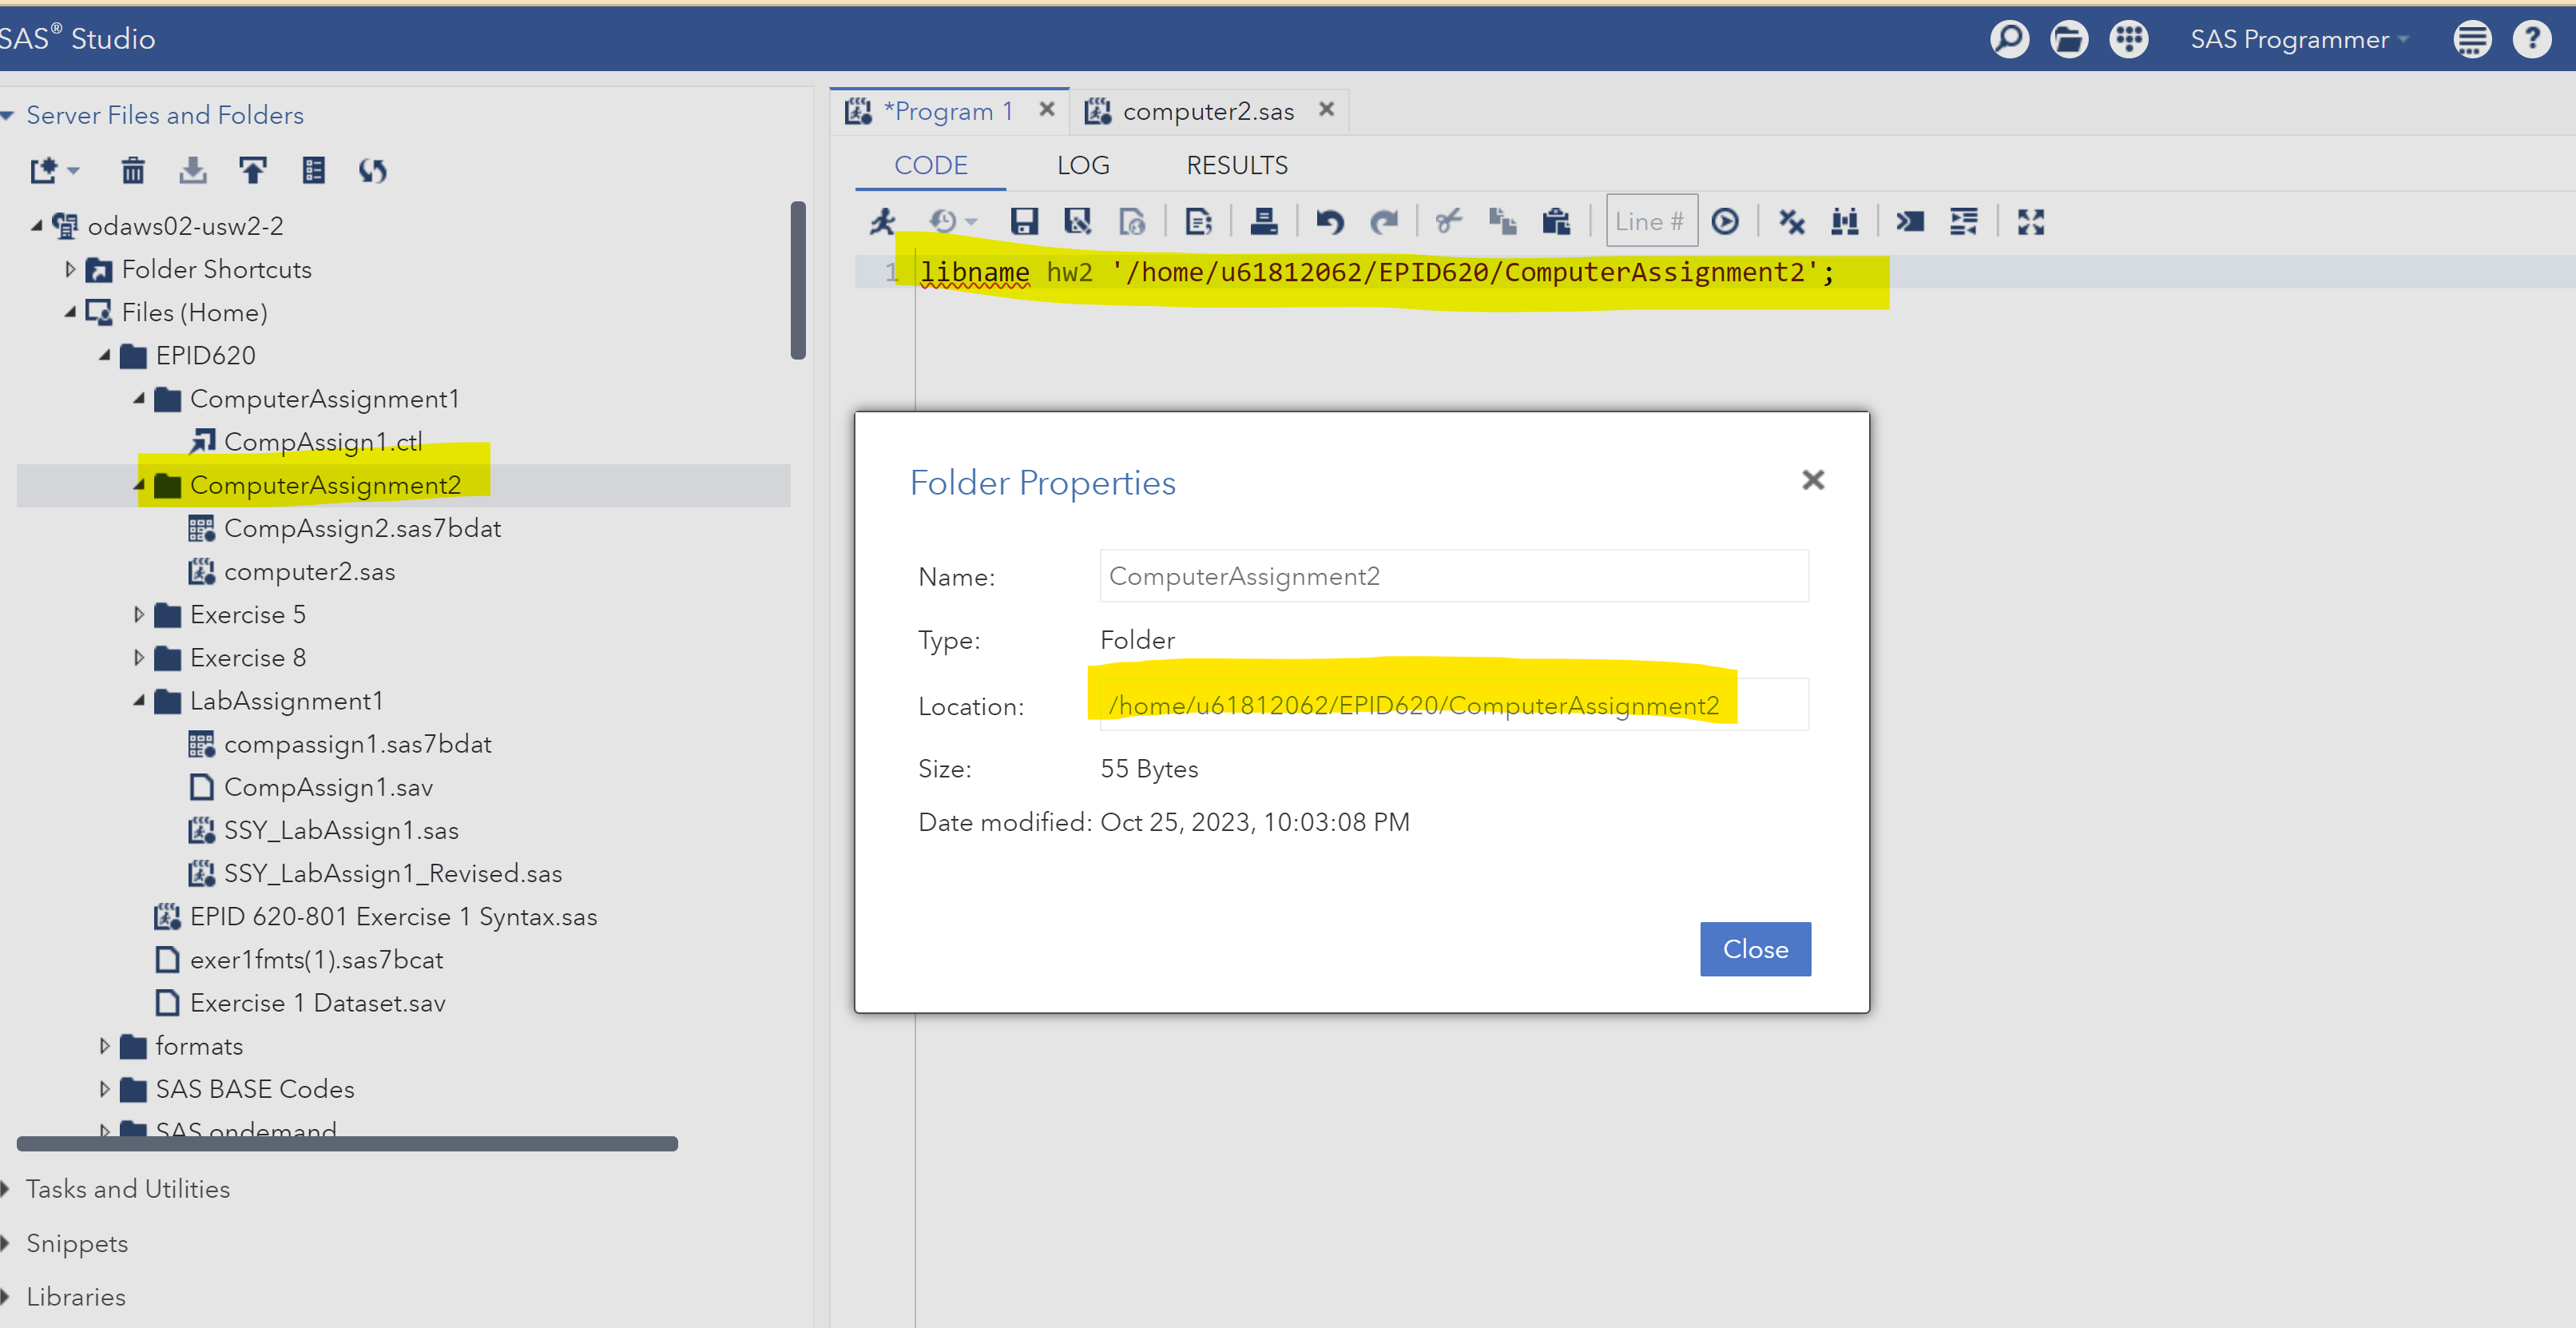Maximize the editor view icon
Viewport: 2576px width, 1328px height.
click(2030, 221)
